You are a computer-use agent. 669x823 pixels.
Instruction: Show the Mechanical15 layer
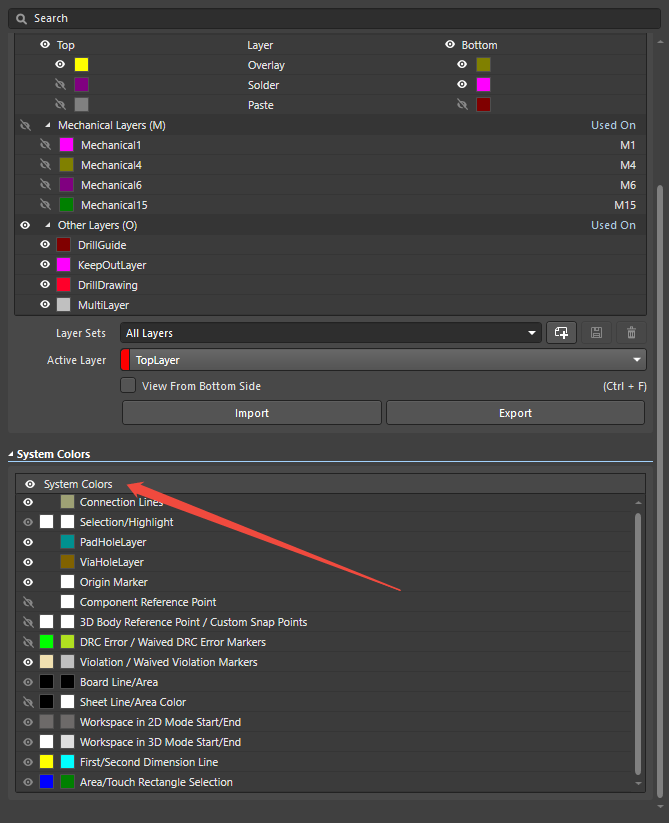45,205
